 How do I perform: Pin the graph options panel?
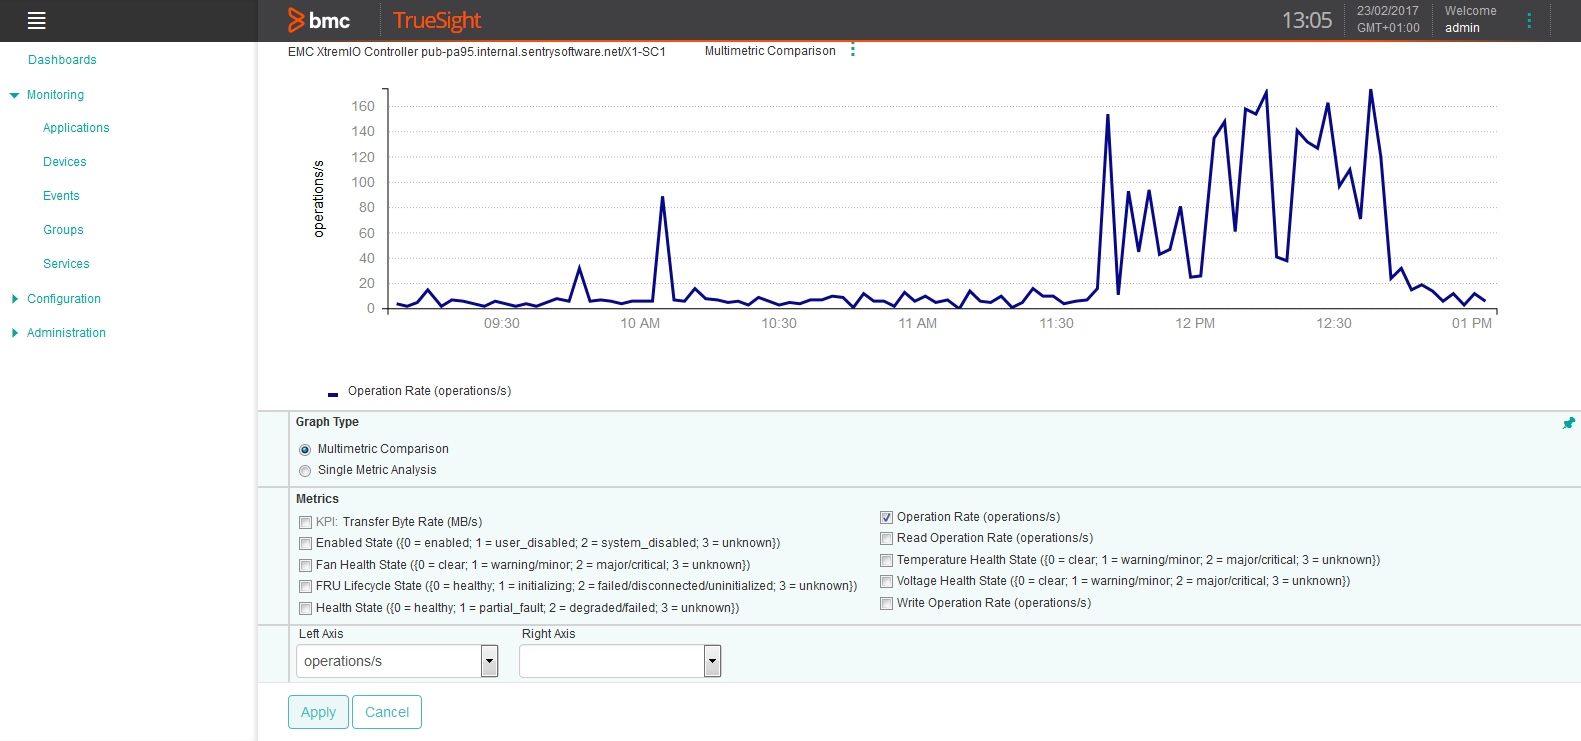pyautogui.click(x=1568, y=423)
